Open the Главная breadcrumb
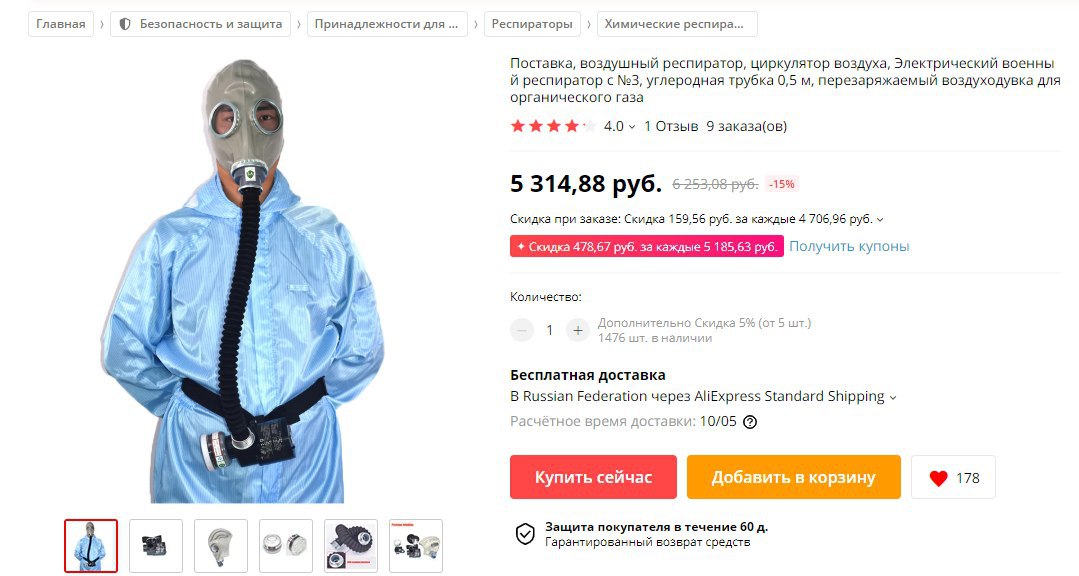 (61, 24)
